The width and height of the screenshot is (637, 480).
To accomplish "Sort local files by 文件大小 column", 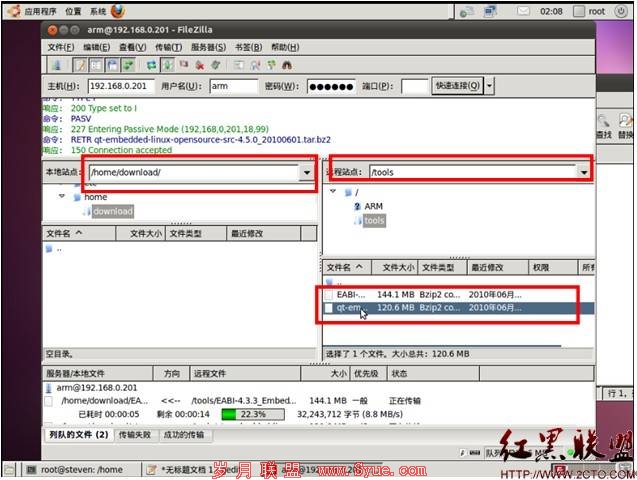I will (x=141, y=234).
